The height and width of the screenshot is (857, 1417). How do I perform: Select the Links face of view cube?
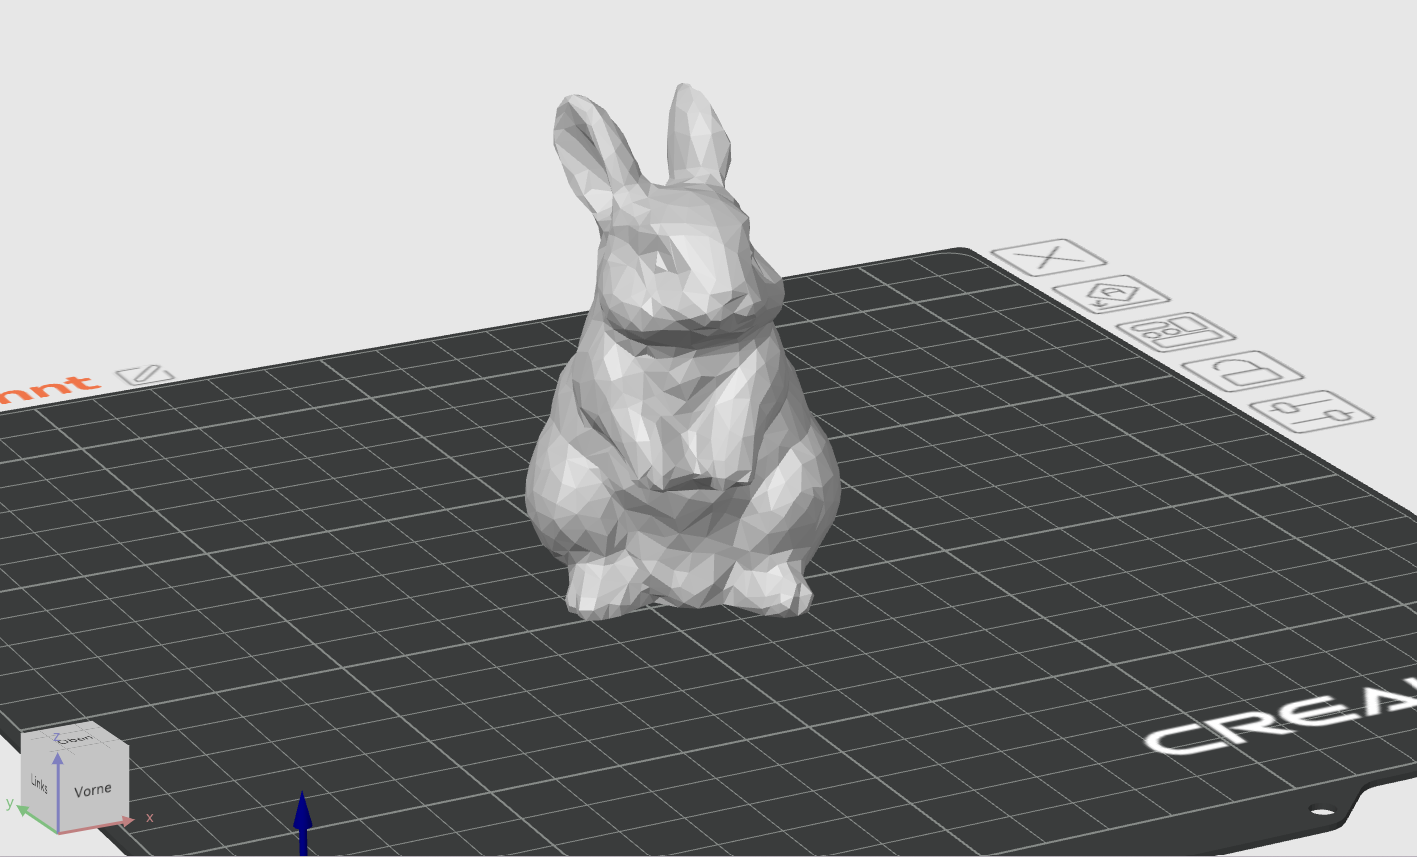point(40,783)
